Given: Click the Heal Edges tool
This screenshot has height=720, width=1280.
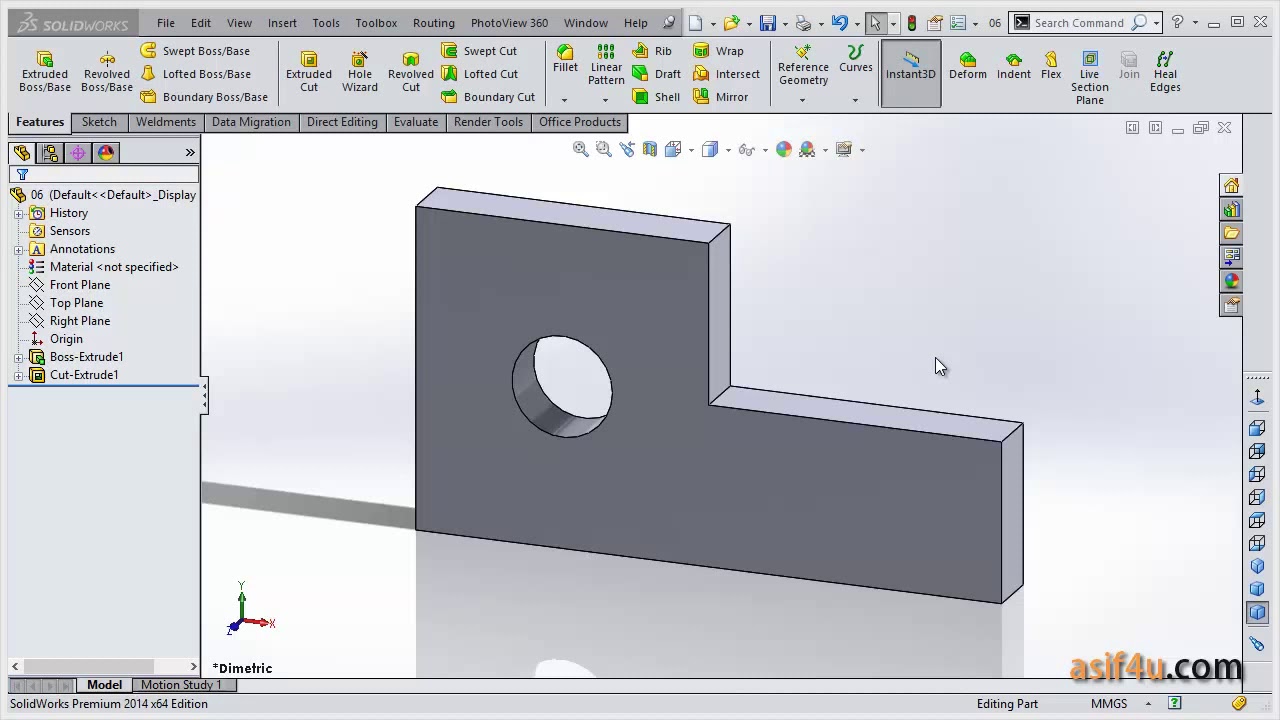Looking at the screenshot, I should point(1165,72).
